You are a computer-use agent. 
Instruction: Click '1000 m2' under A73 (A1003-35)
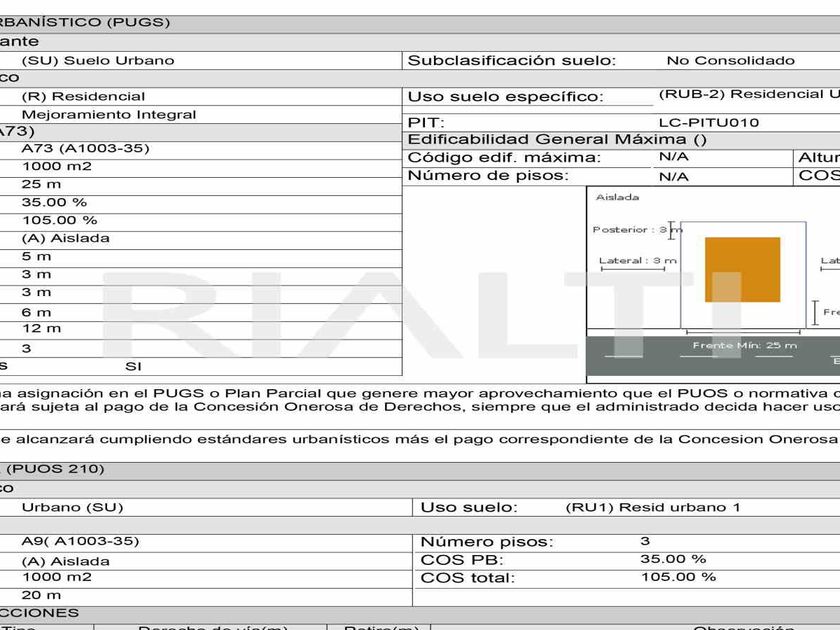click(57, 167)
